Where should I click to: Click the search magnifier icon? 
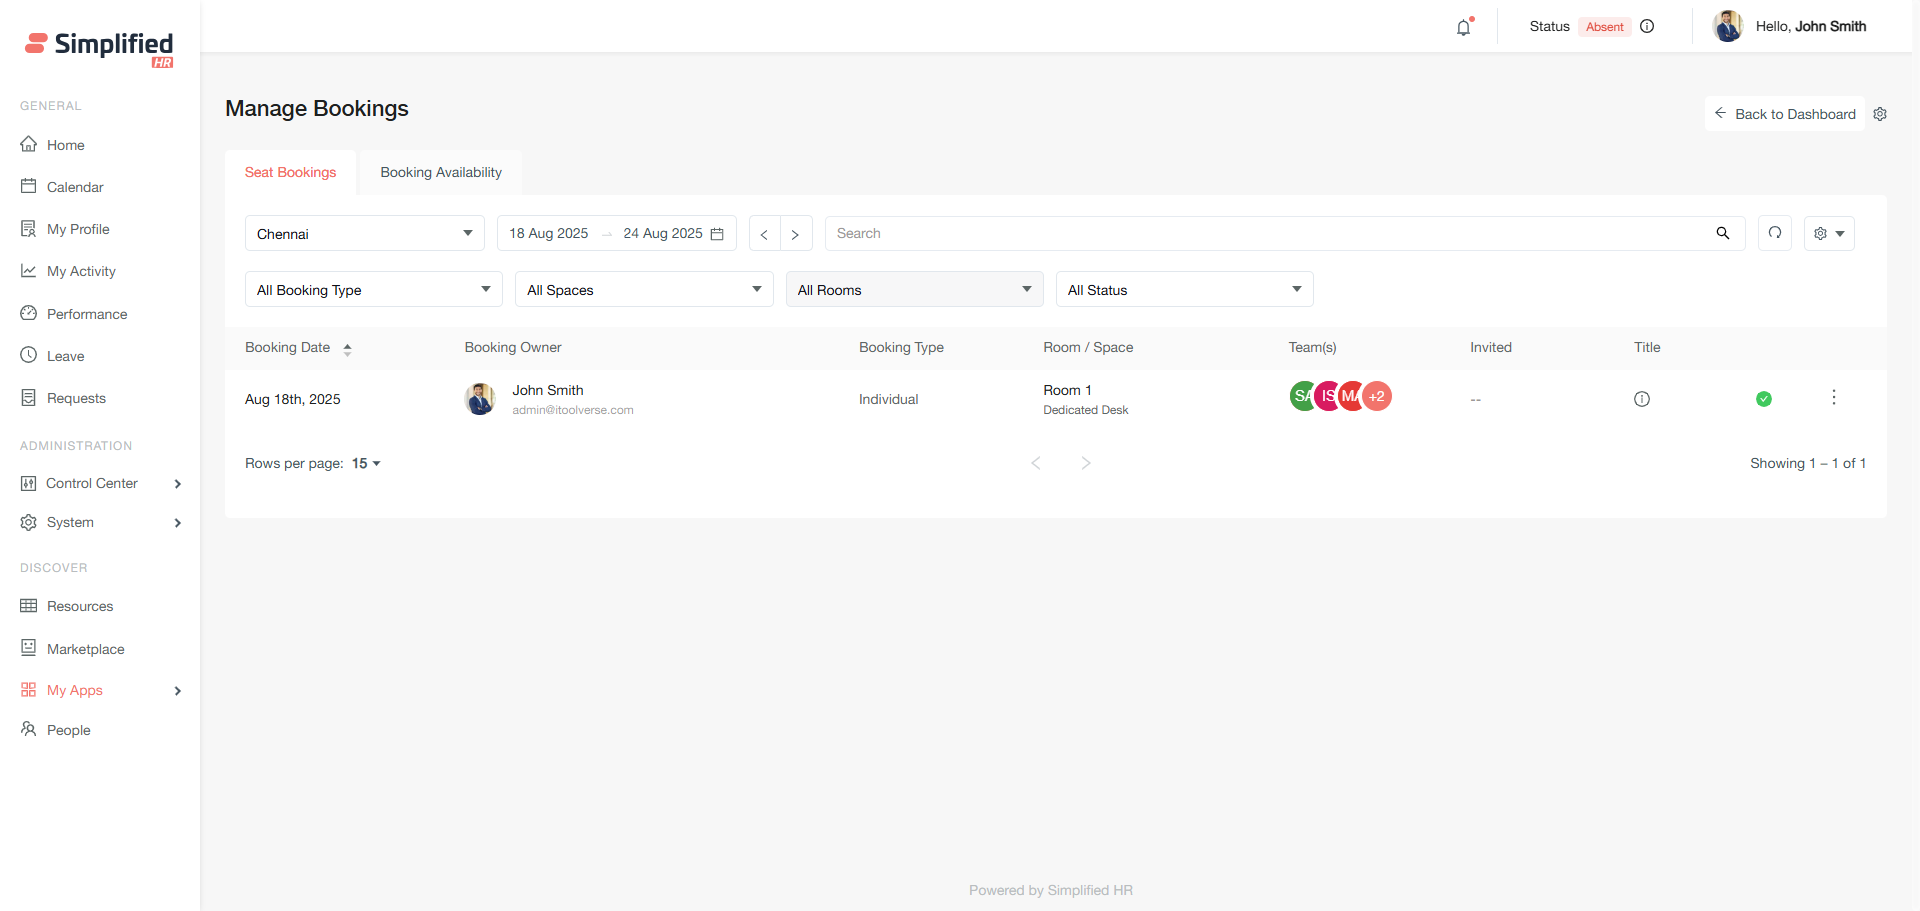[x=1723, y=233]
